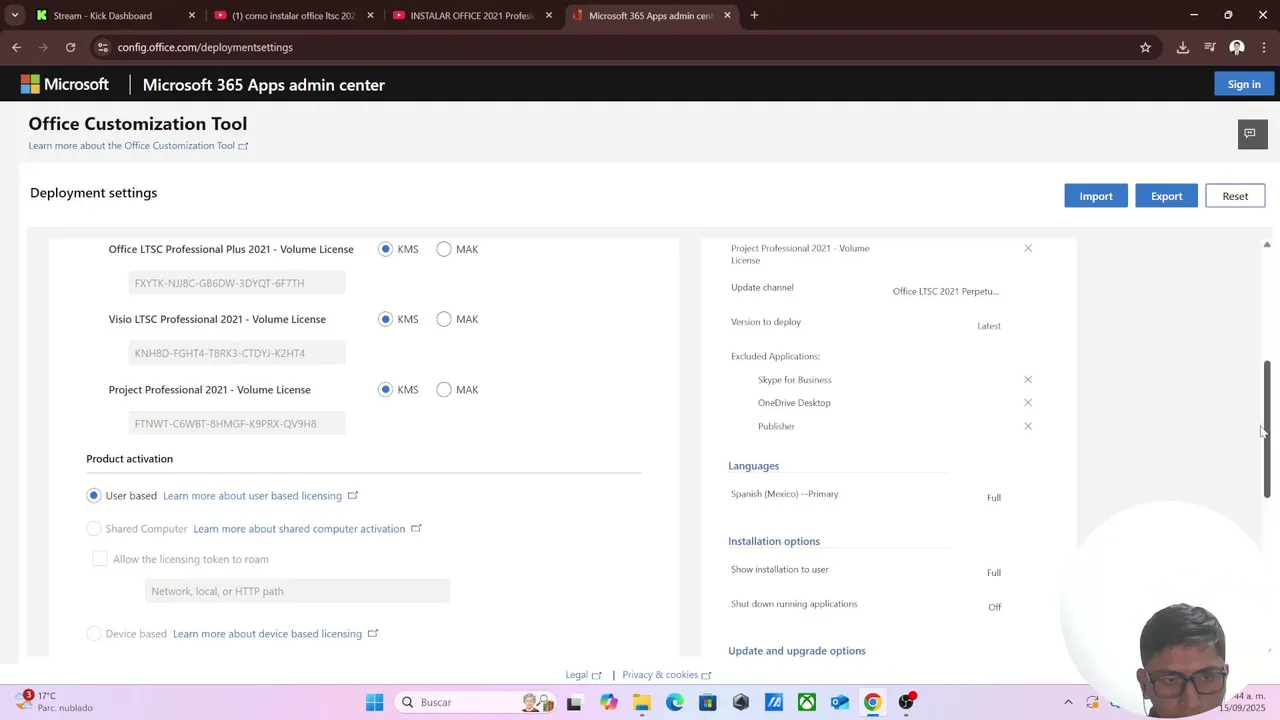1280x720 pixels.
Task: Choose Device based activation option
Action: 94,633
